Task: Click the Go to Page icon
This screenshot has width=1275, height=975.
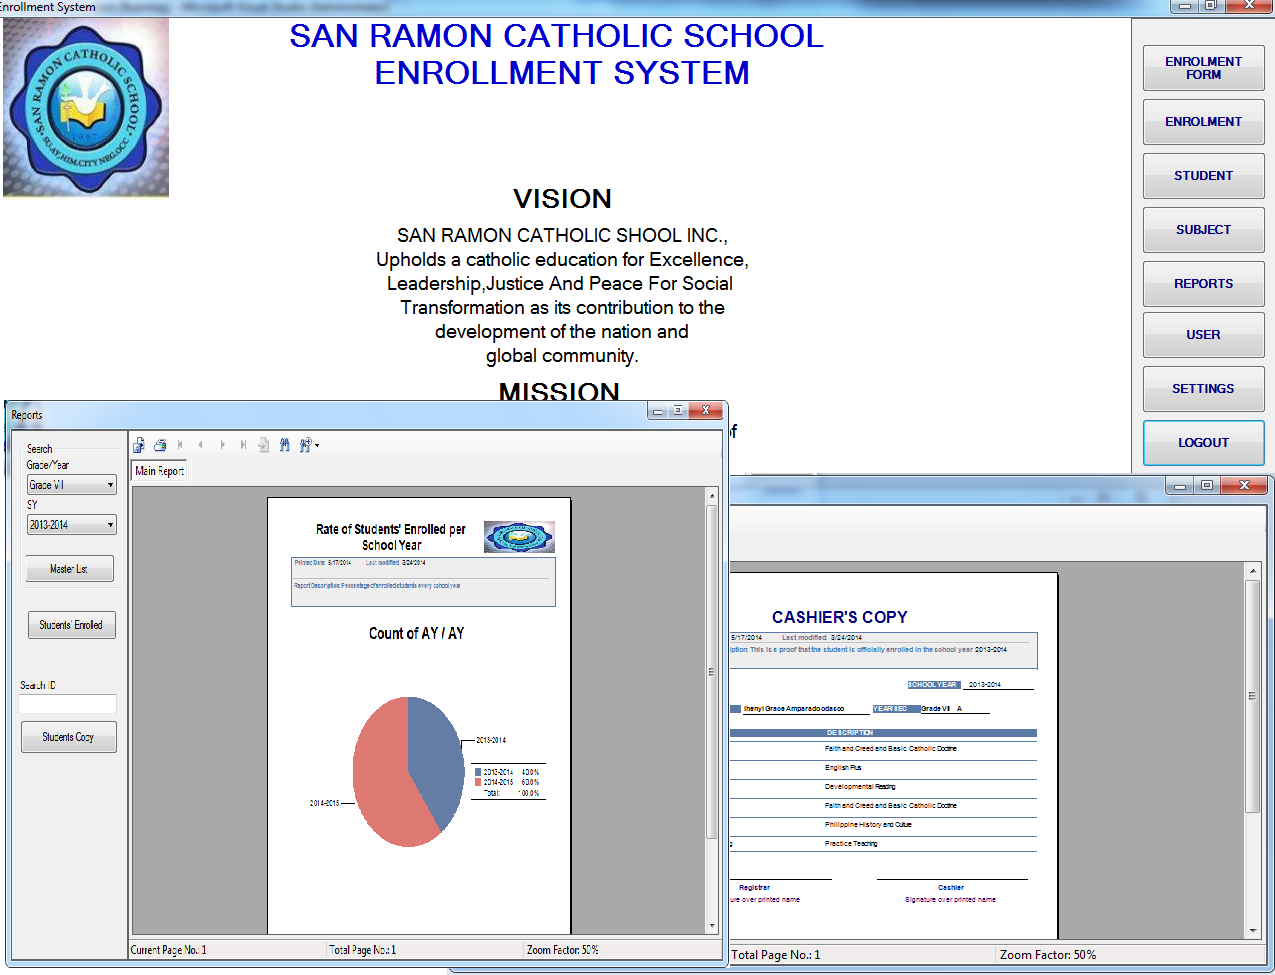Action: pyautogui.click(x=263, y=445)
